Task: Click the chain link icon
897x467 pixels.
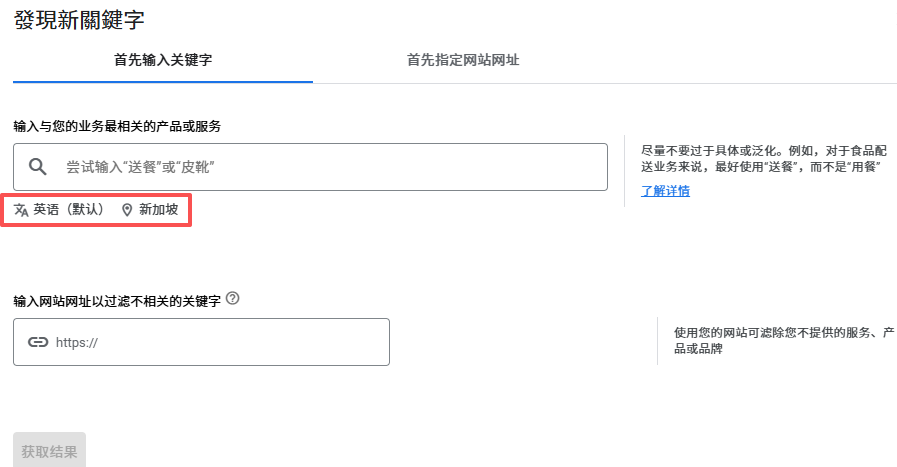Action: pyautogui.click(x=38, y=342)
